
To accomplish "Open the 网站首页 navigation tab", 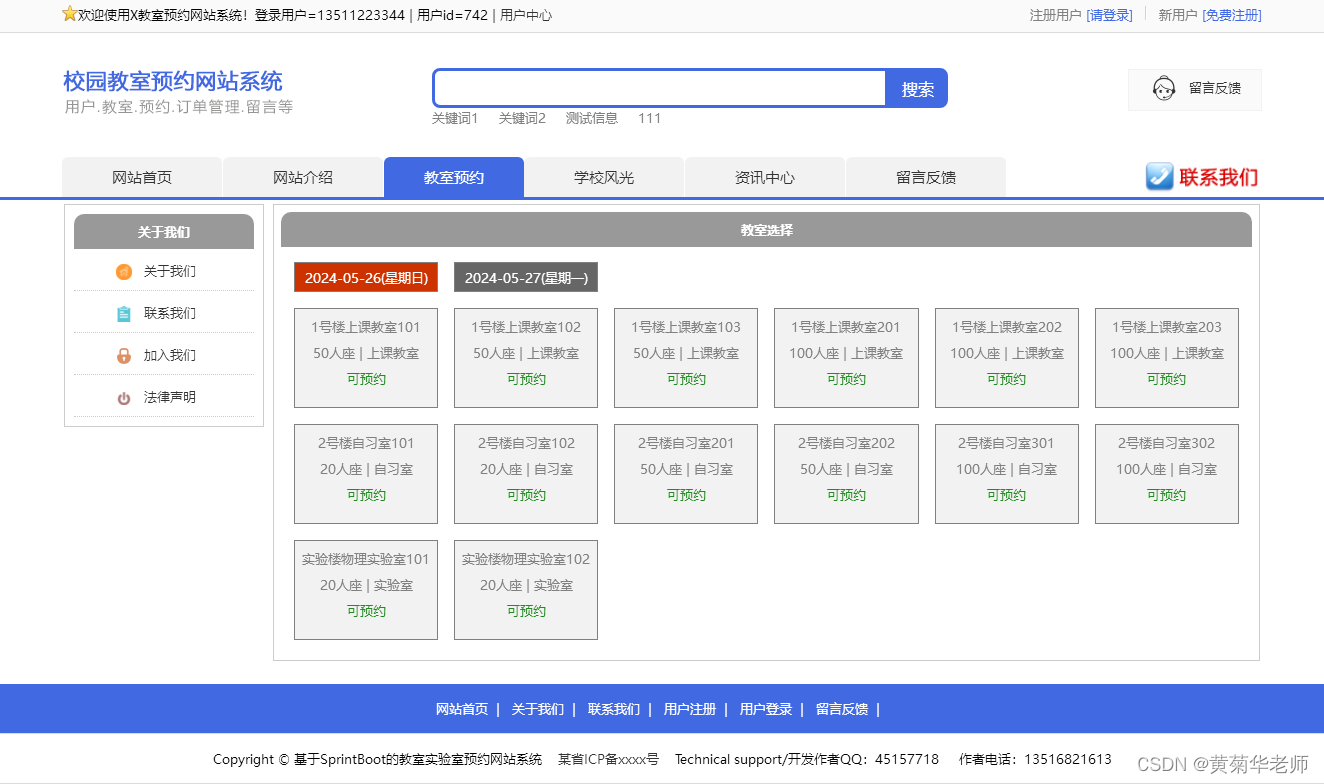I will coord(142,177).
